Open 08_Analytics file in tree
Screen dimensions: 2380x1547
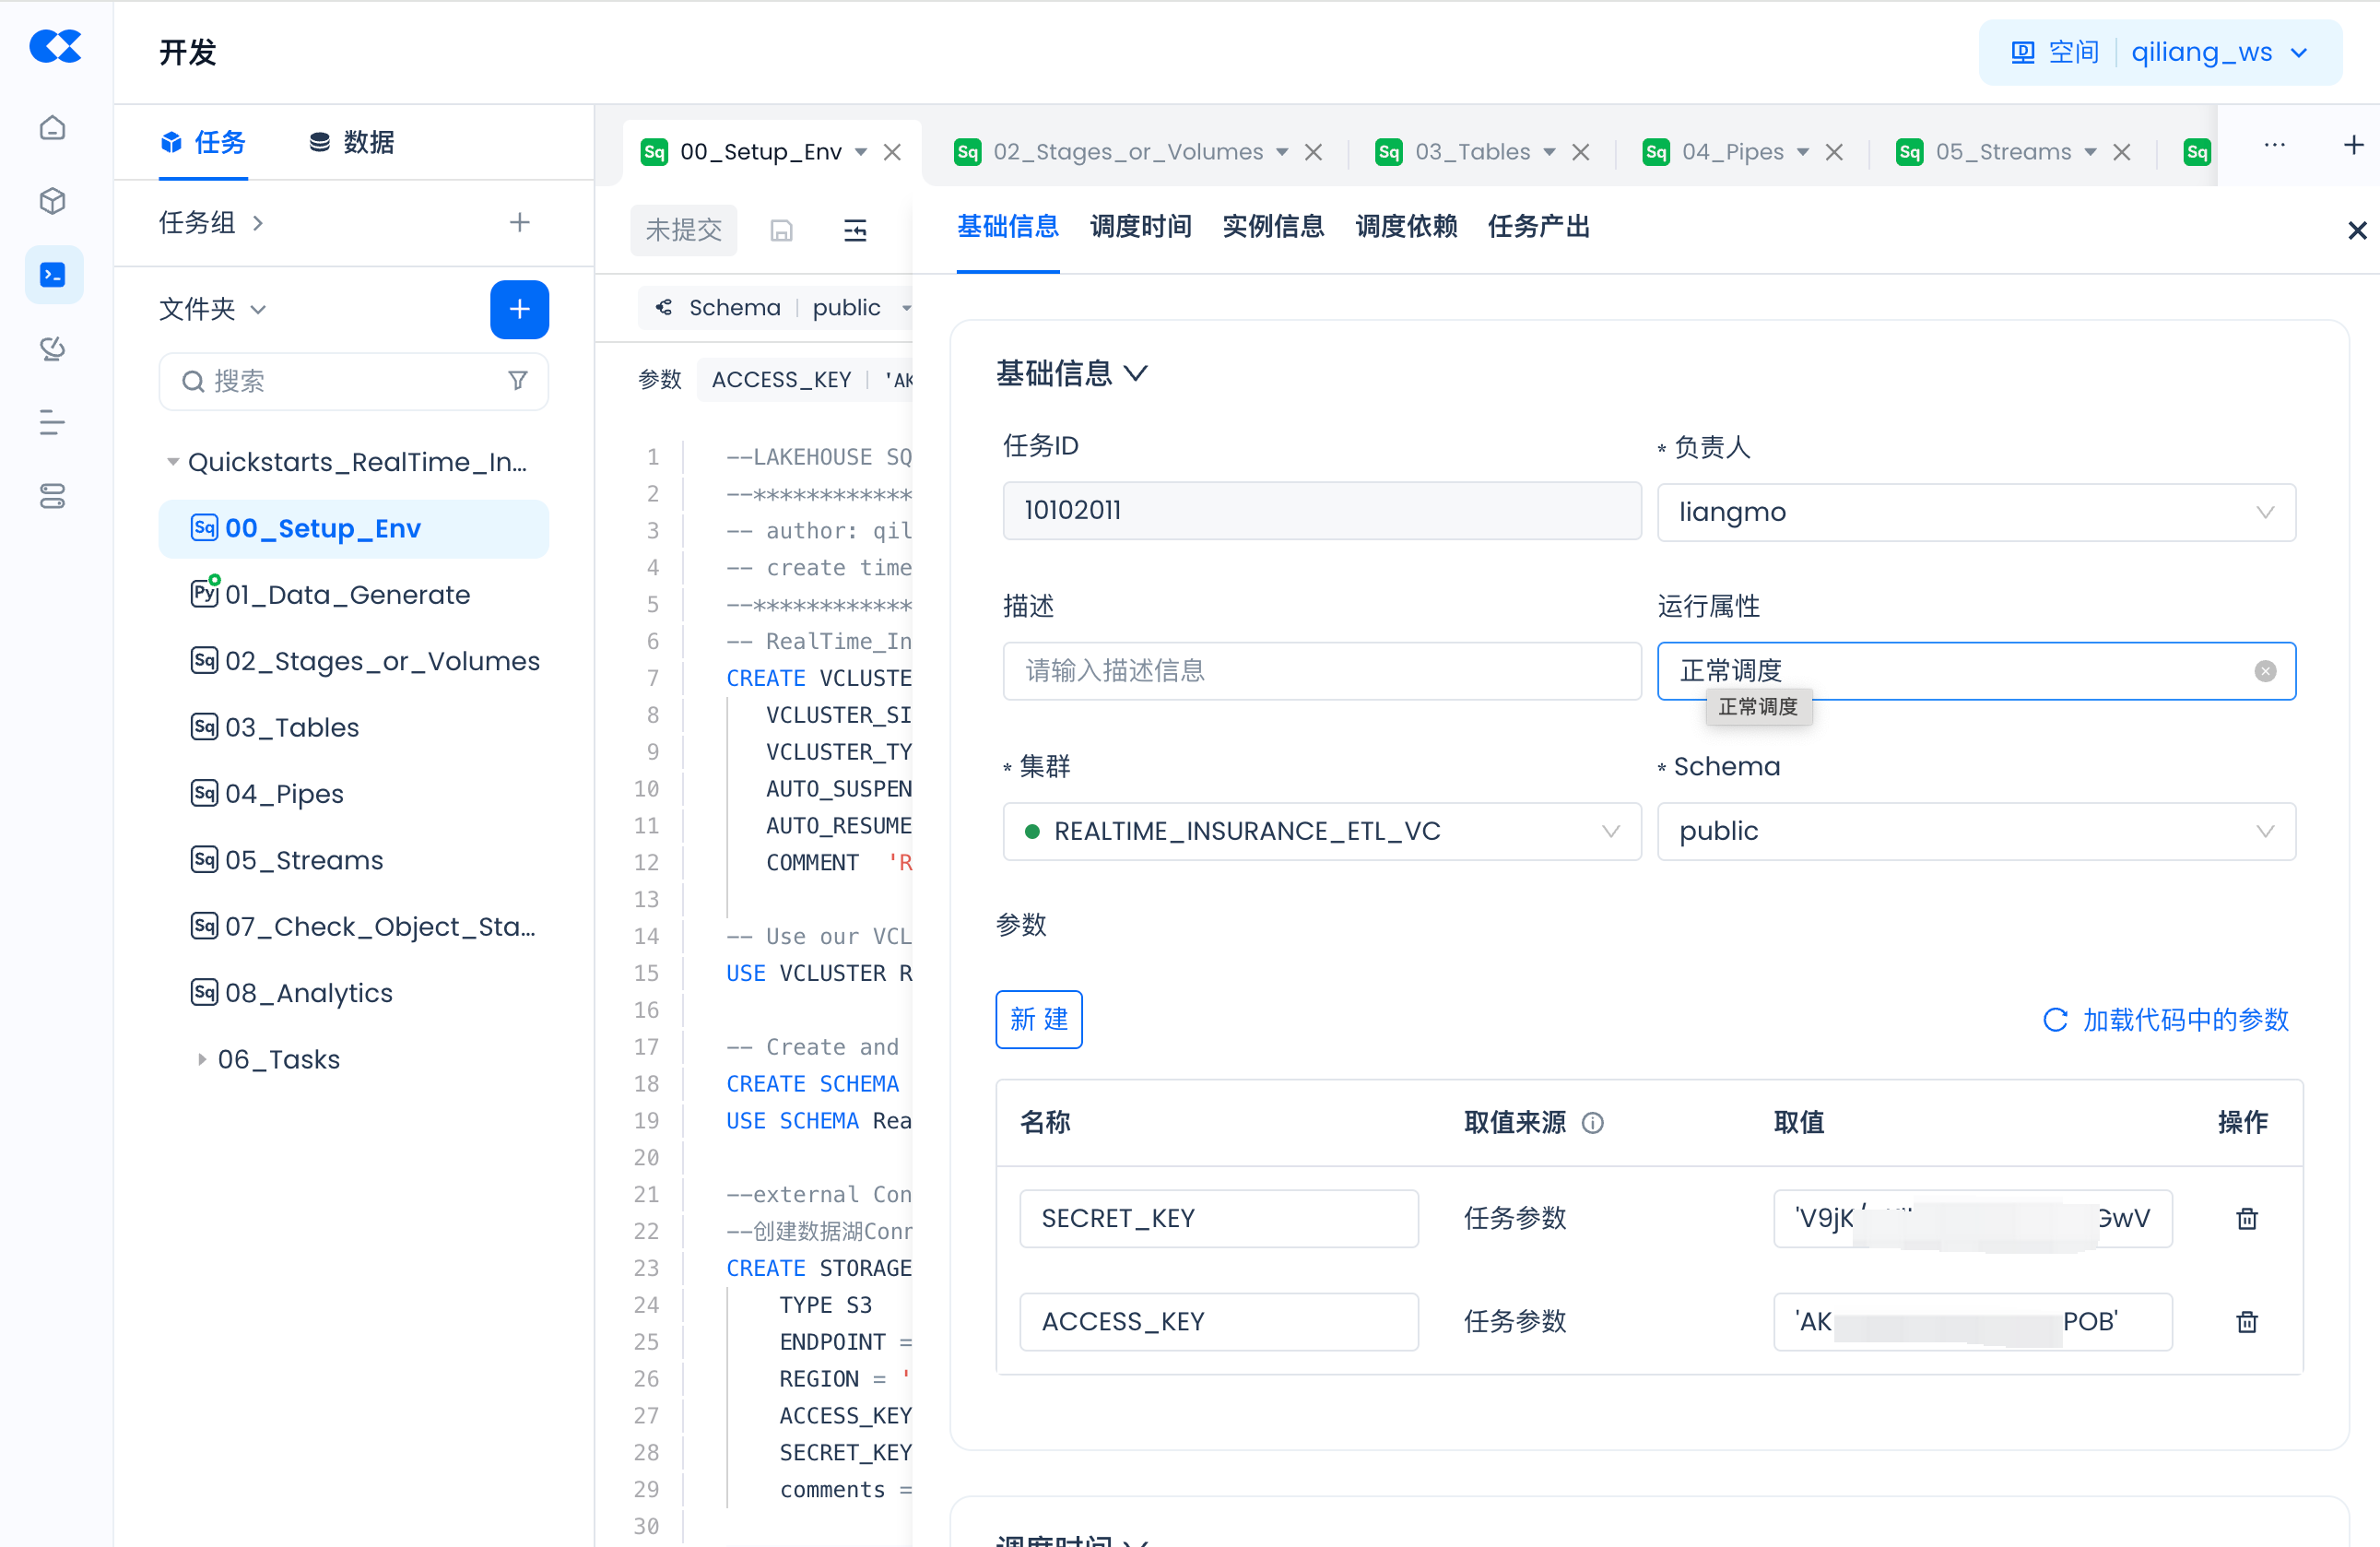point(308,993)
